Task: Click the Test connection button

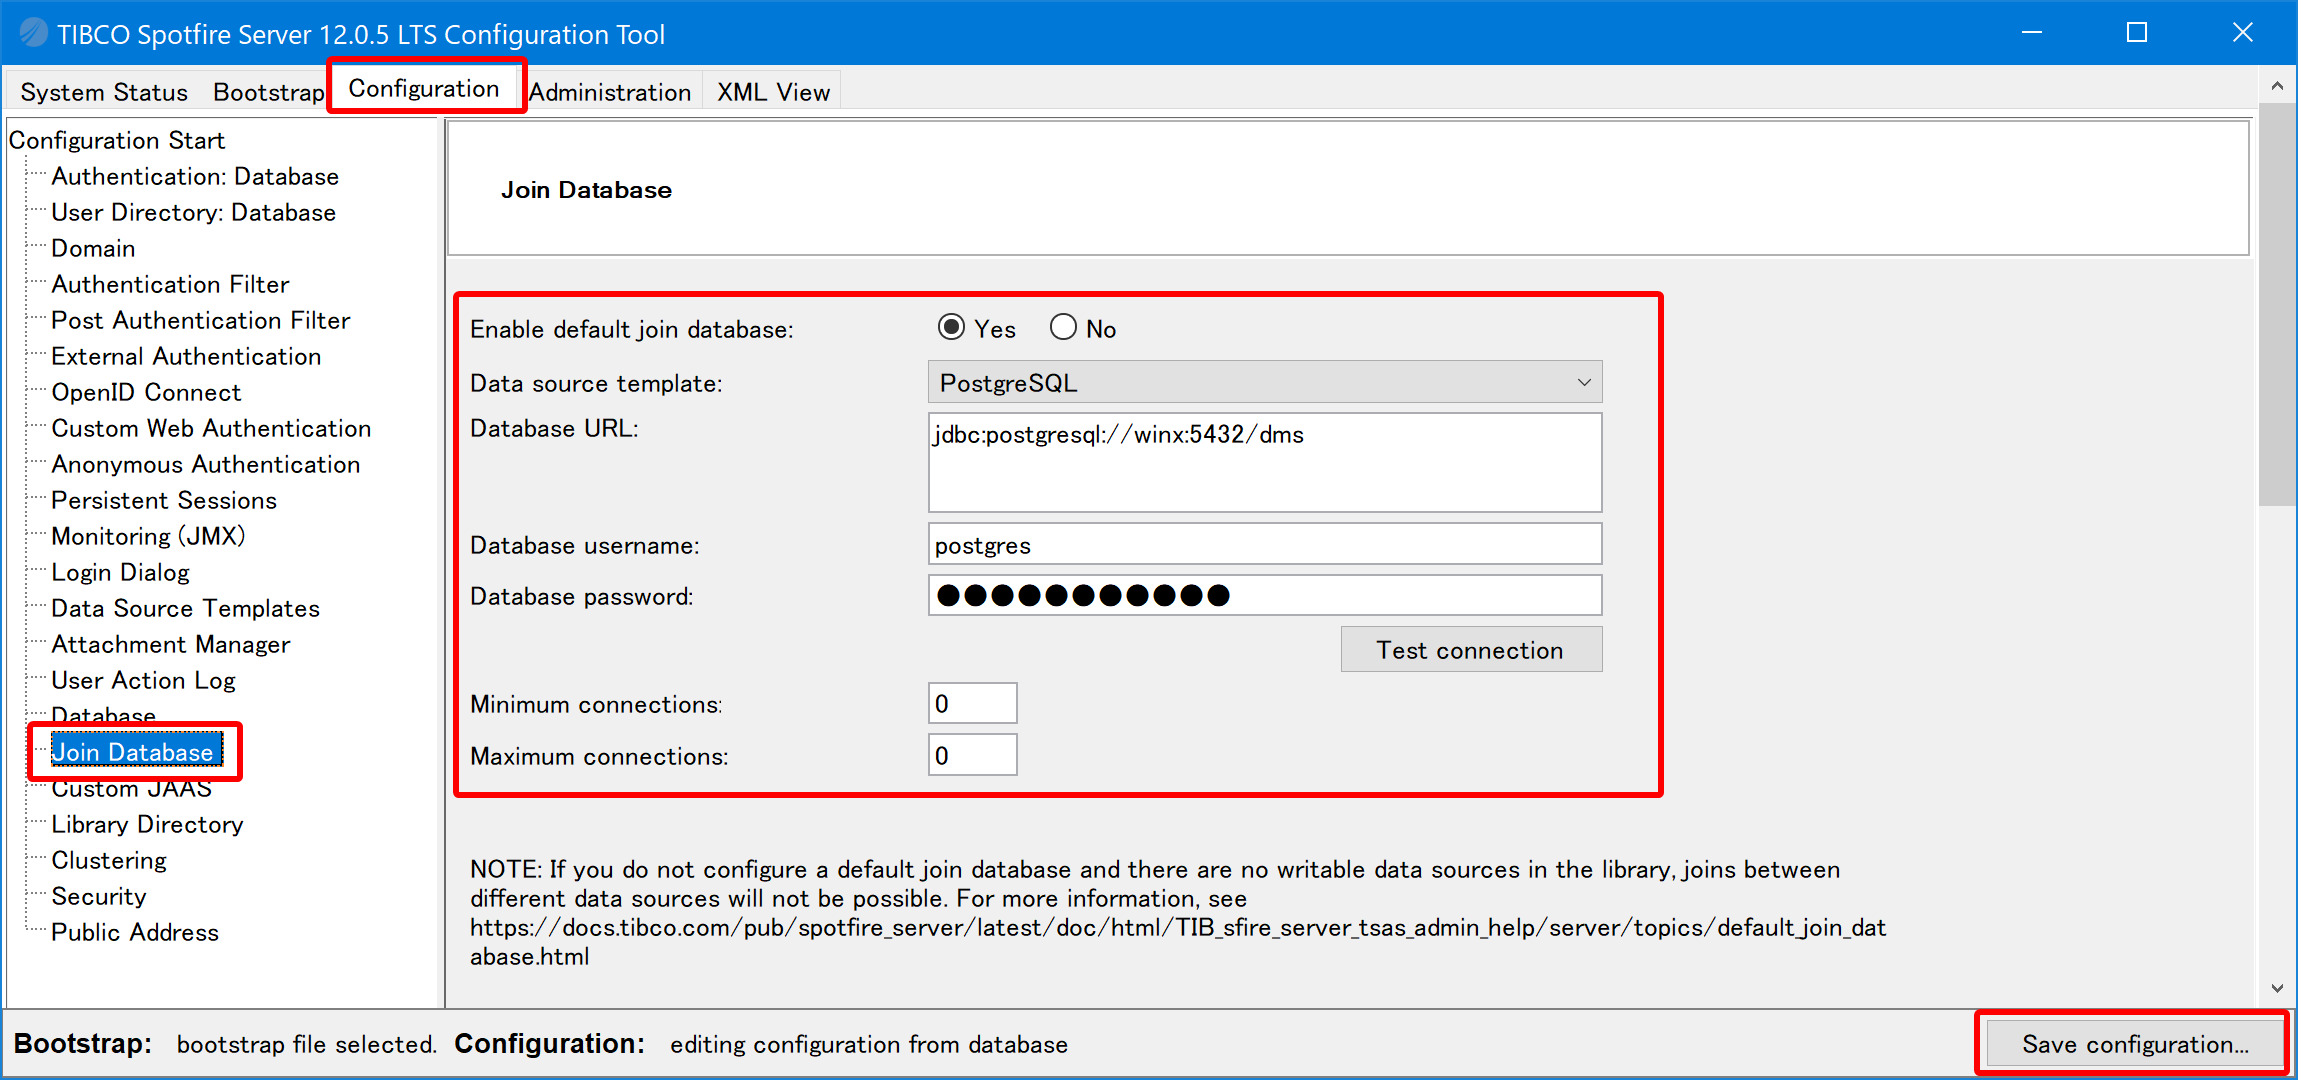Action: point(1471,650)
